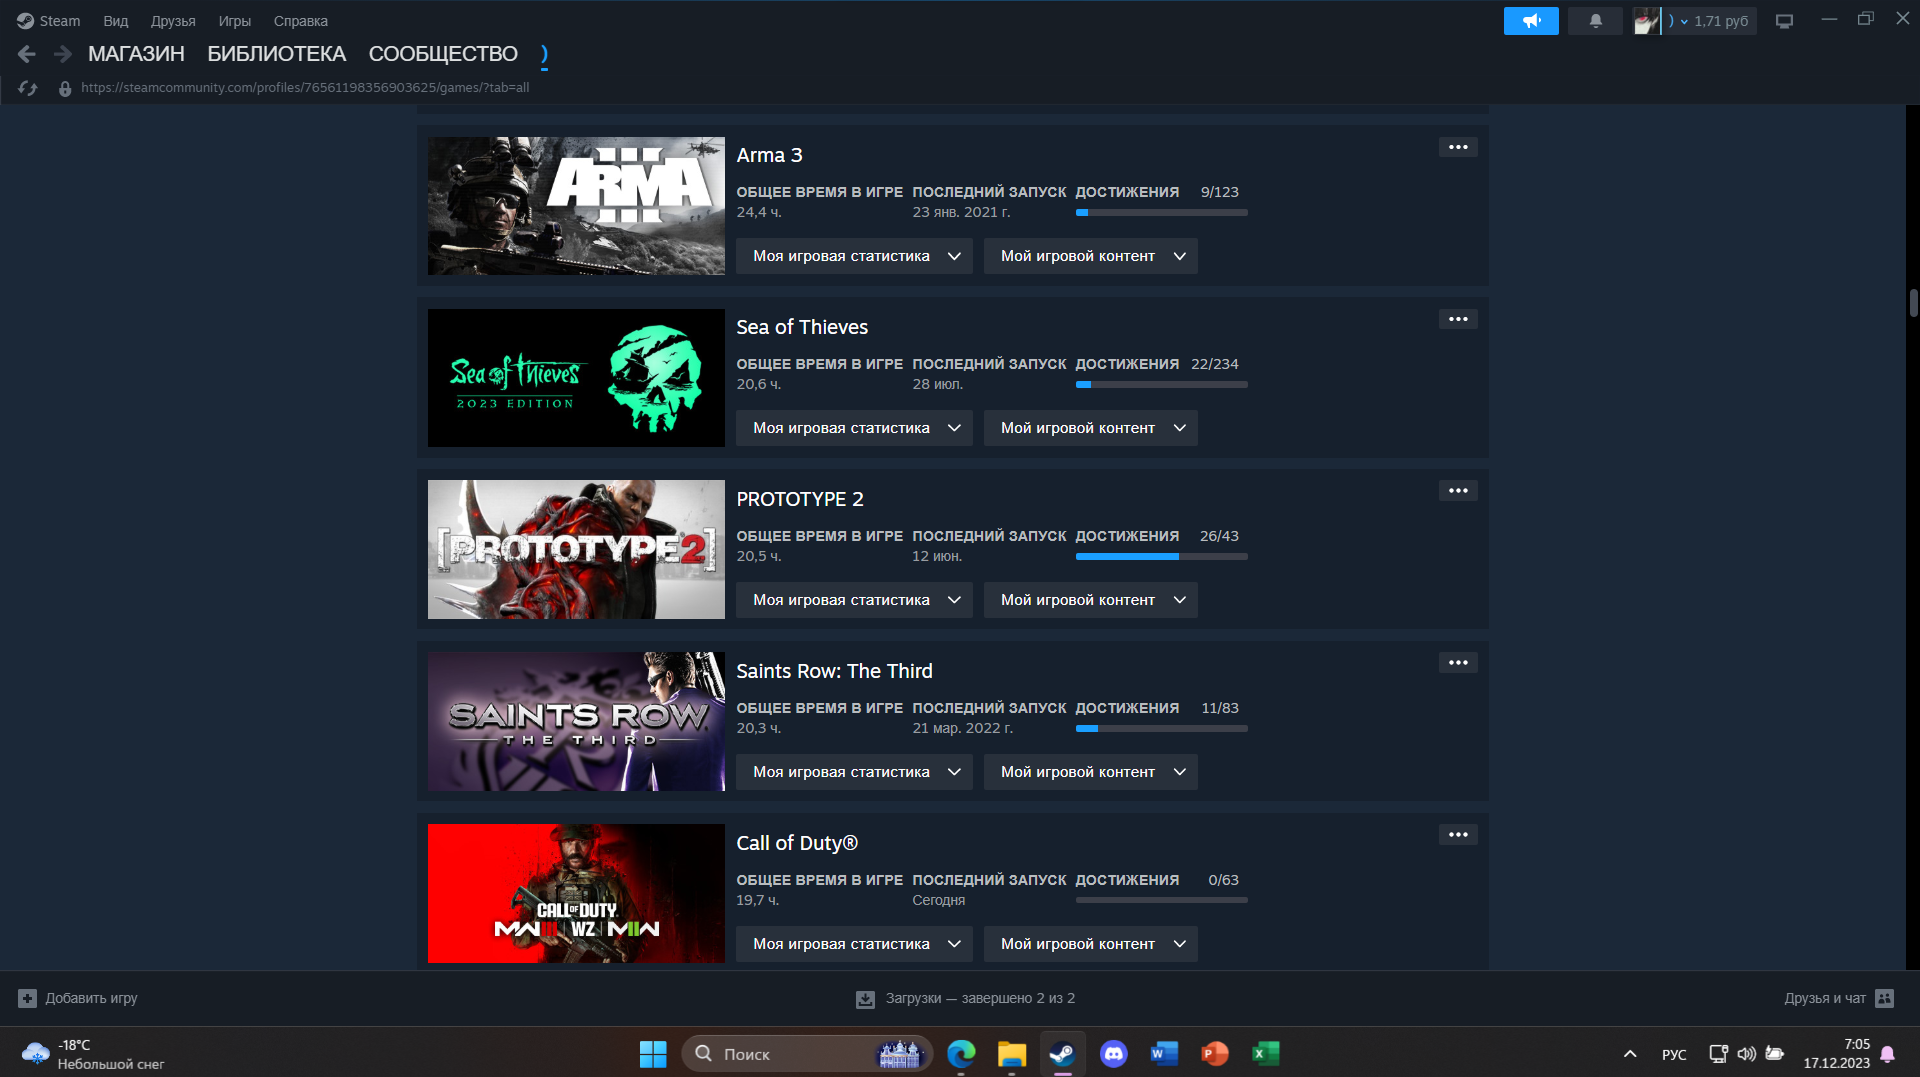Expand Arma 3 game statistics dropdown
Viewport: 1920px width, 1077px height.
pos(854,256)
